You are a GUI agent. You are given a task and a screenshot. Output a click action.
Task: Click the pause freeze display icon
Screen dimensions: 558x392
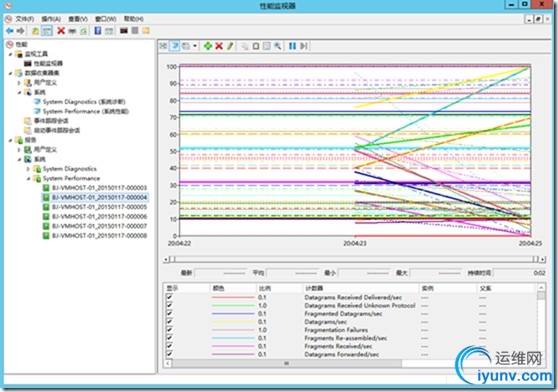coord(292,46)
